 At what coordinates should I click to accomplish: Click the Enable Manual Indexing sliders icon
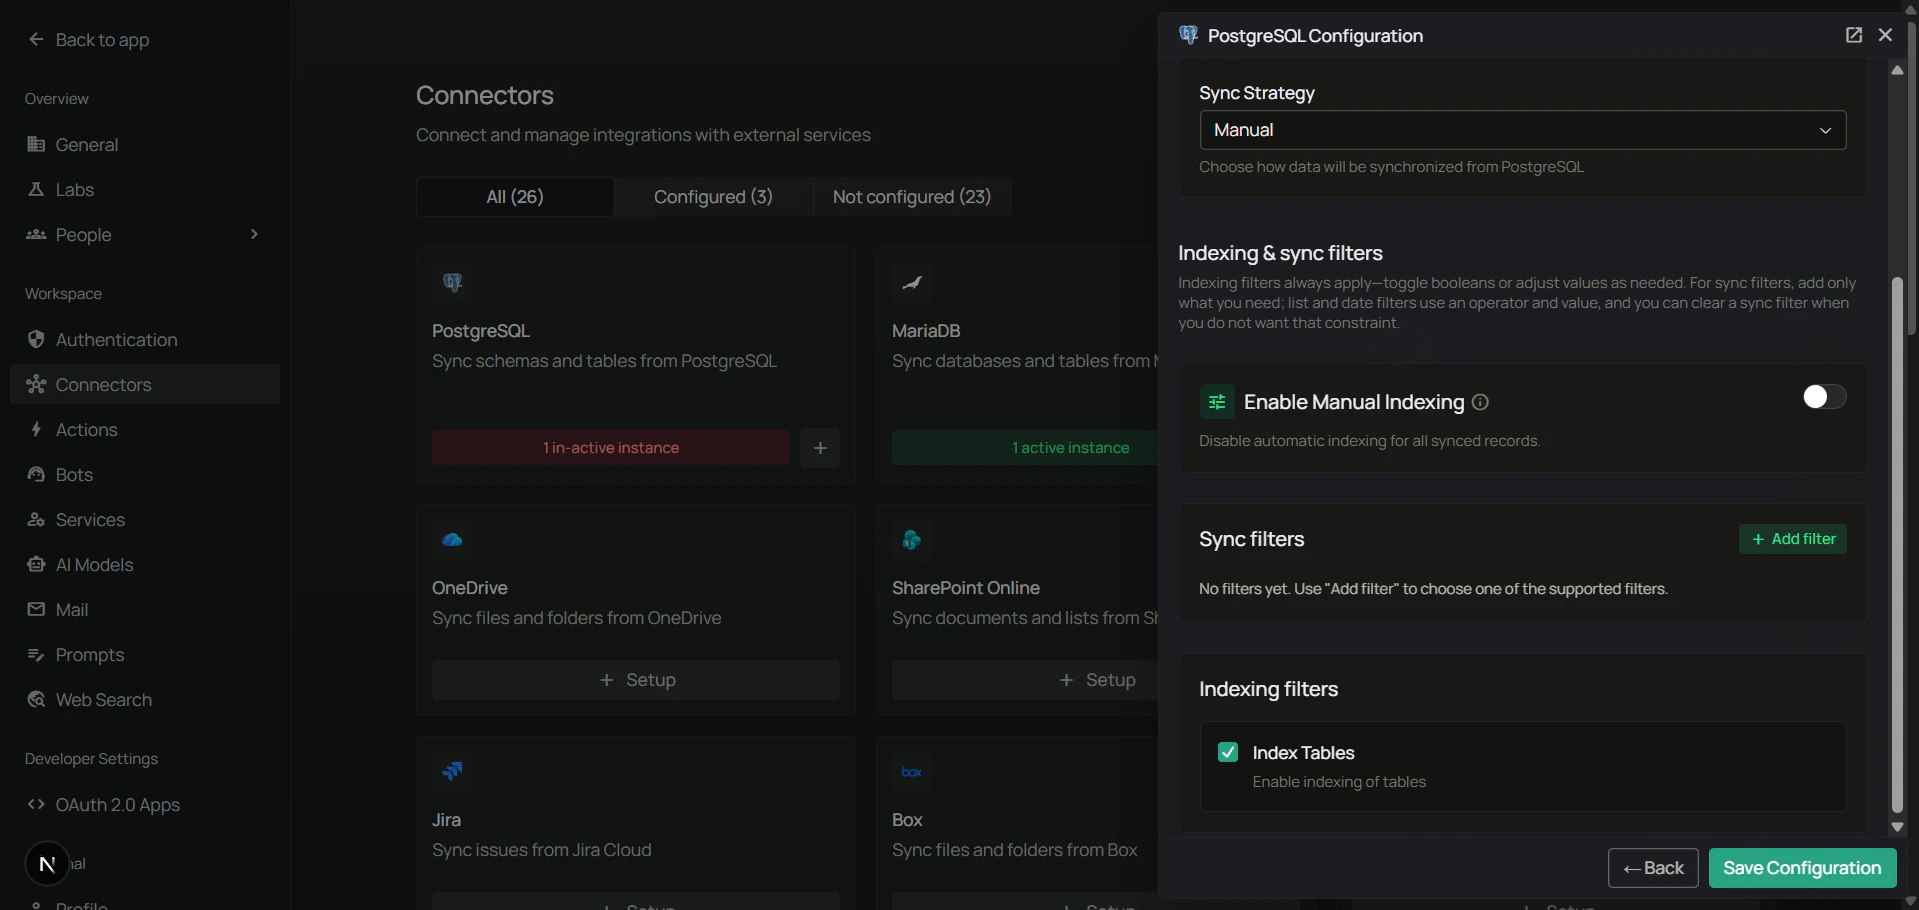coord(1217,402)
